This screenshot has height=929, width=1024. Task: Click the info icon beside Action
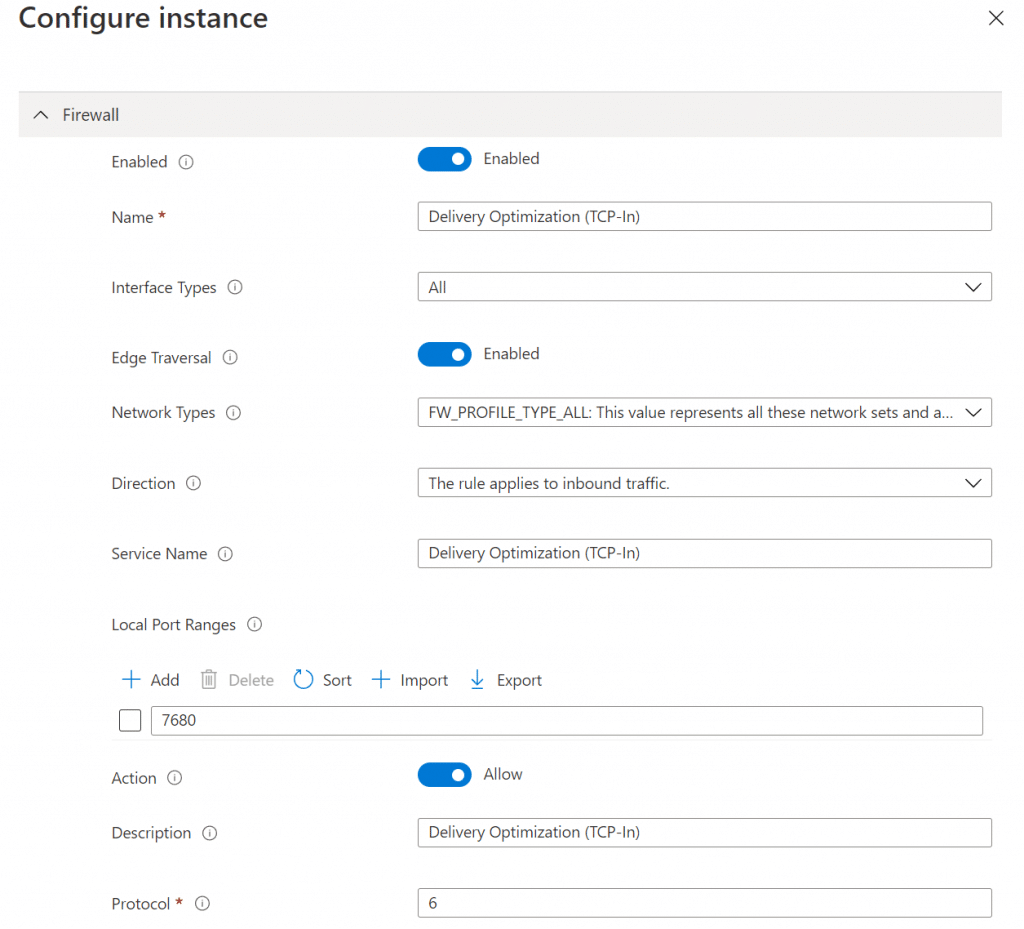tap(175, 778)
